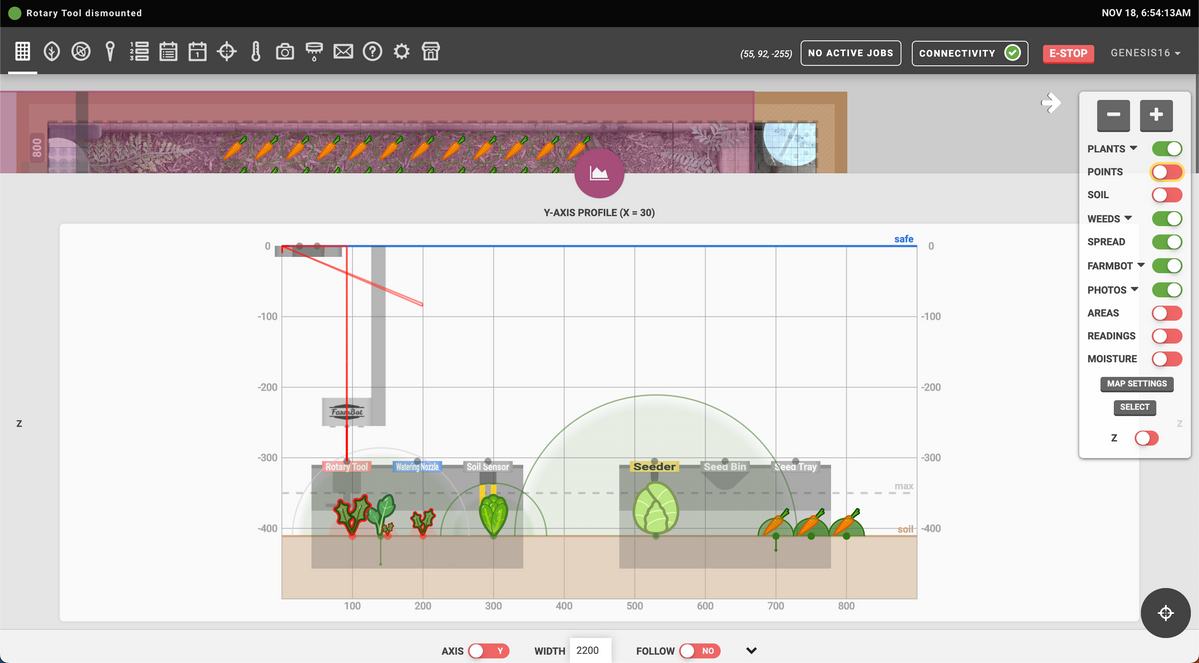1199x663 pixels.
Task: Click the Sensors thermometer icon
Action: click(x=255, y=50)
